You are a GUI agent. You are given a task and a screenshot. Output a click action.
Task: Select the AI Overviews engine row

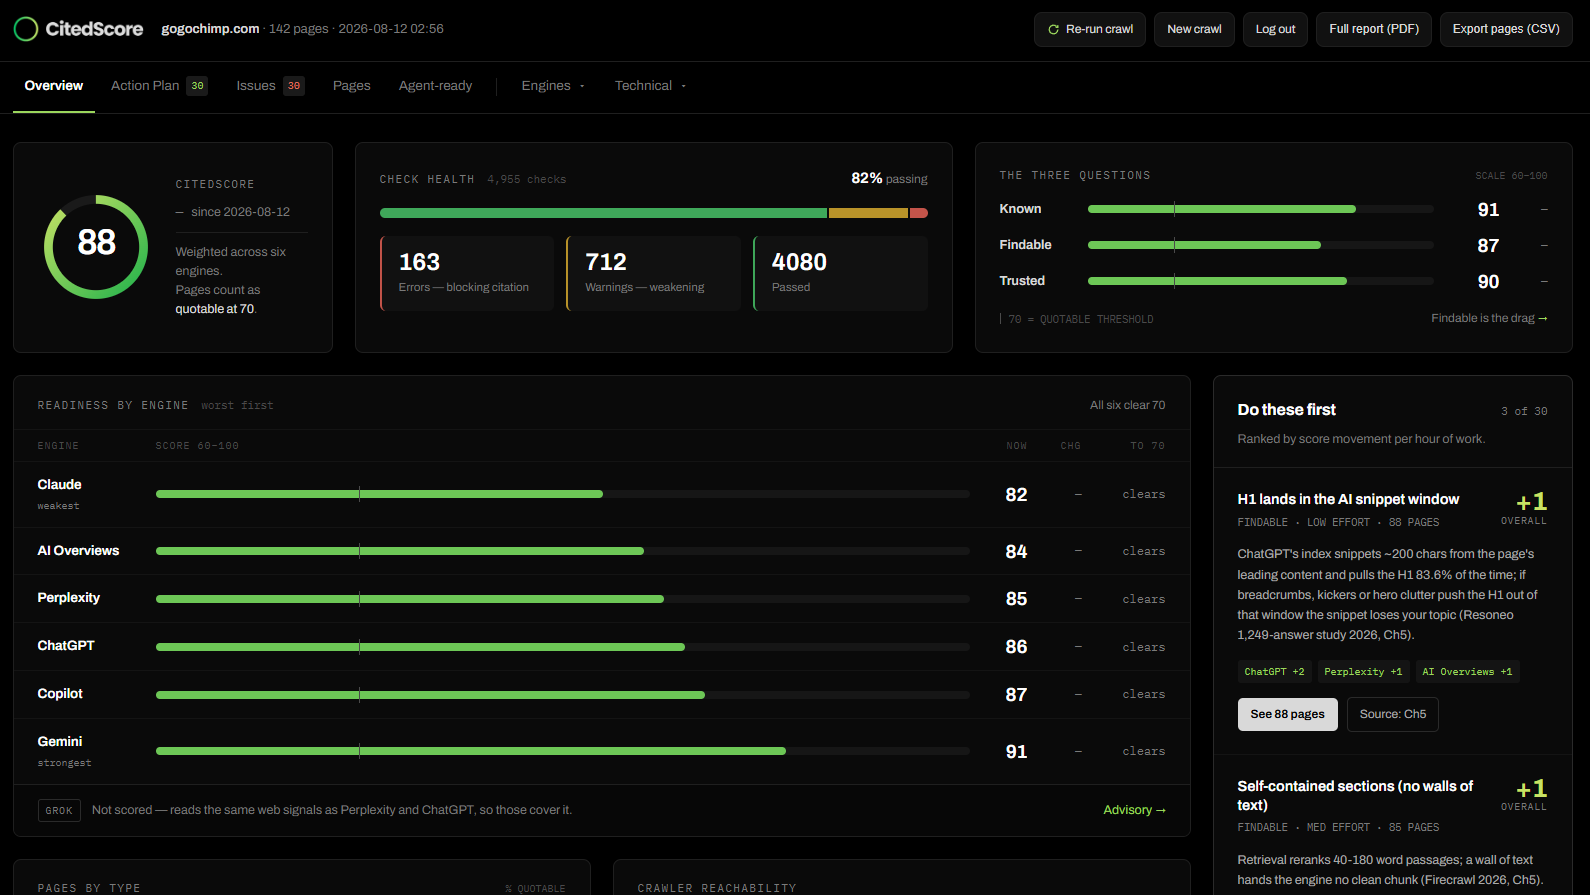coord(602,551)
